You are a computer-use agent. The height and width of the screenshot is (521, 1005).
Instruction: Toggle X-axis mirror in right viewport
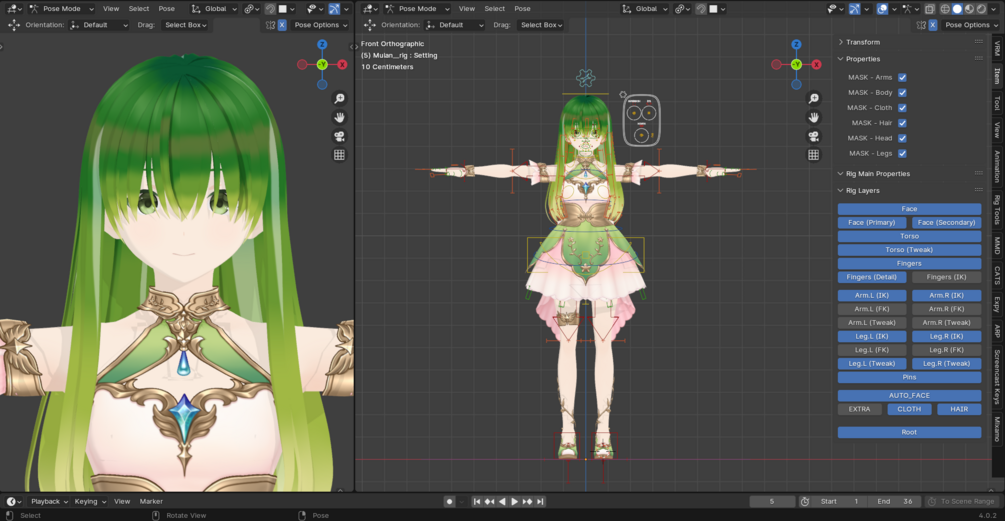tap(933, 25)
